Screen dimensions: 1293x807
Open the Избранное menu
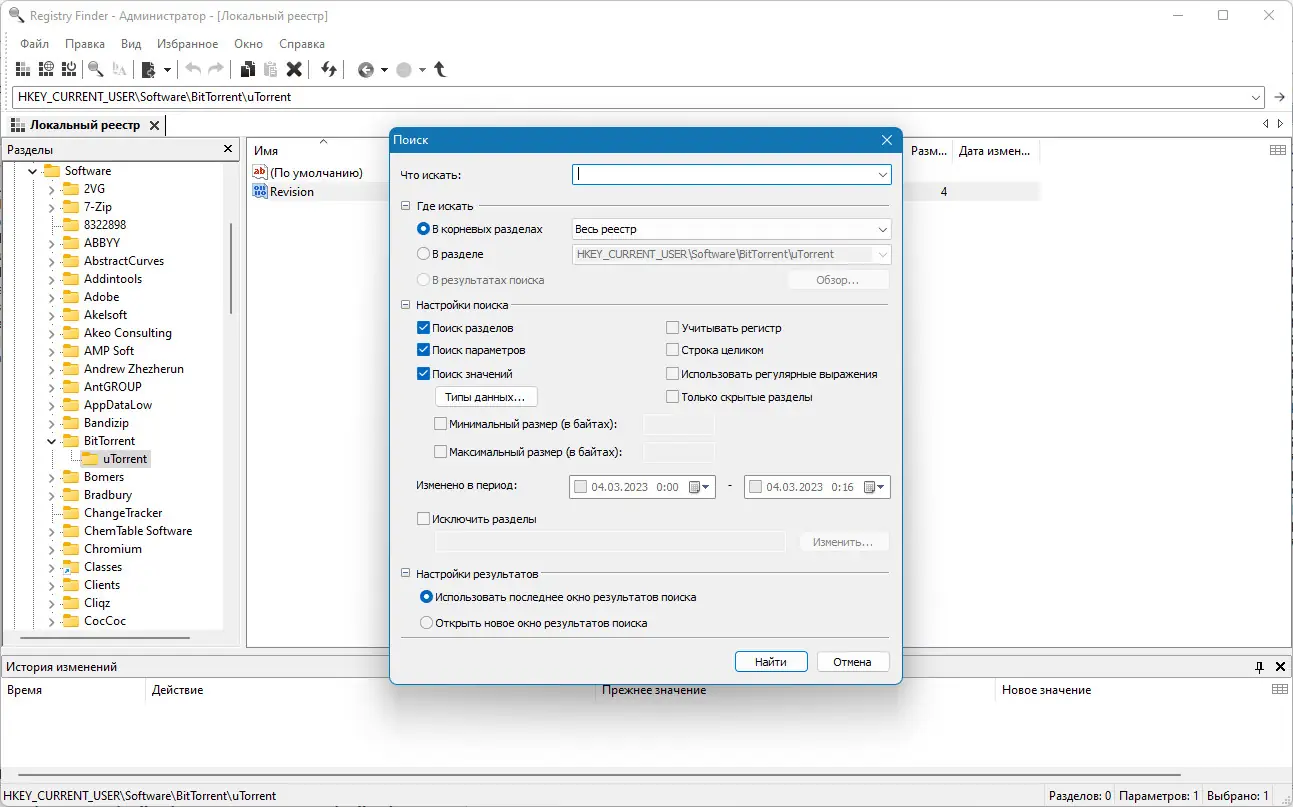coord(186,44)
